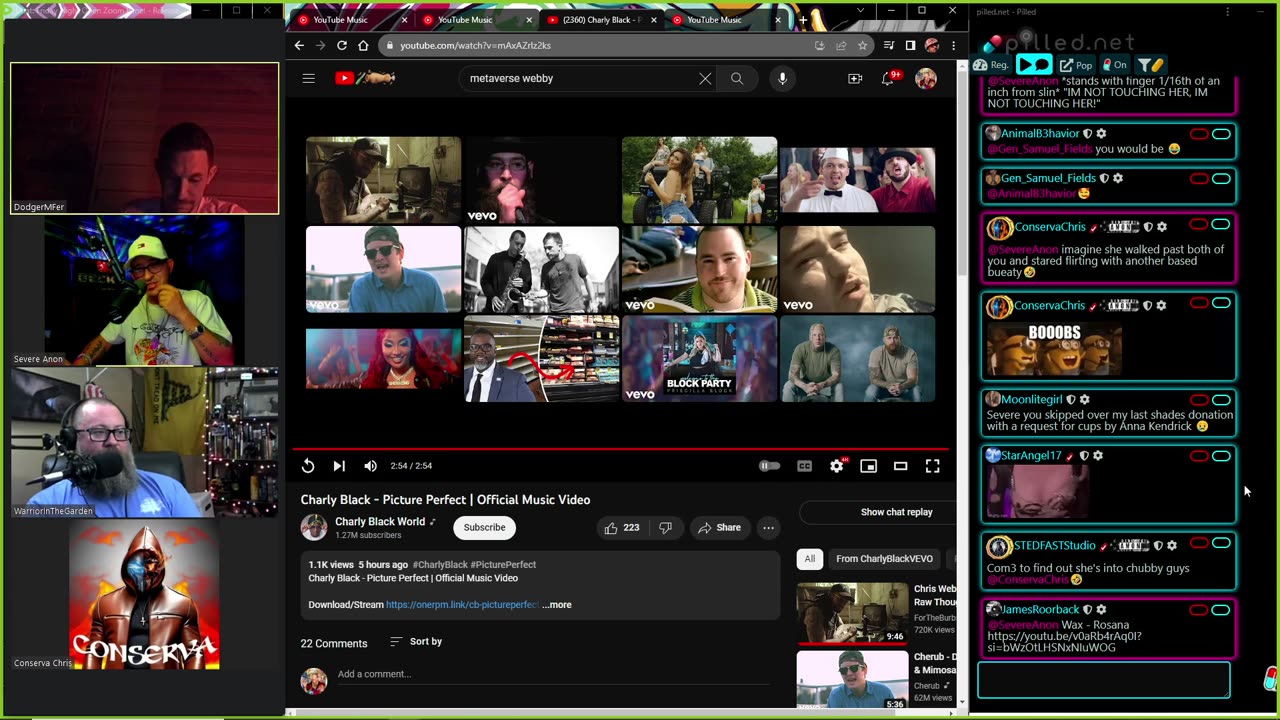Expand description with ...more
Image resolution: width=1280 pixels, height=720 pixels.
pos(557,605)
